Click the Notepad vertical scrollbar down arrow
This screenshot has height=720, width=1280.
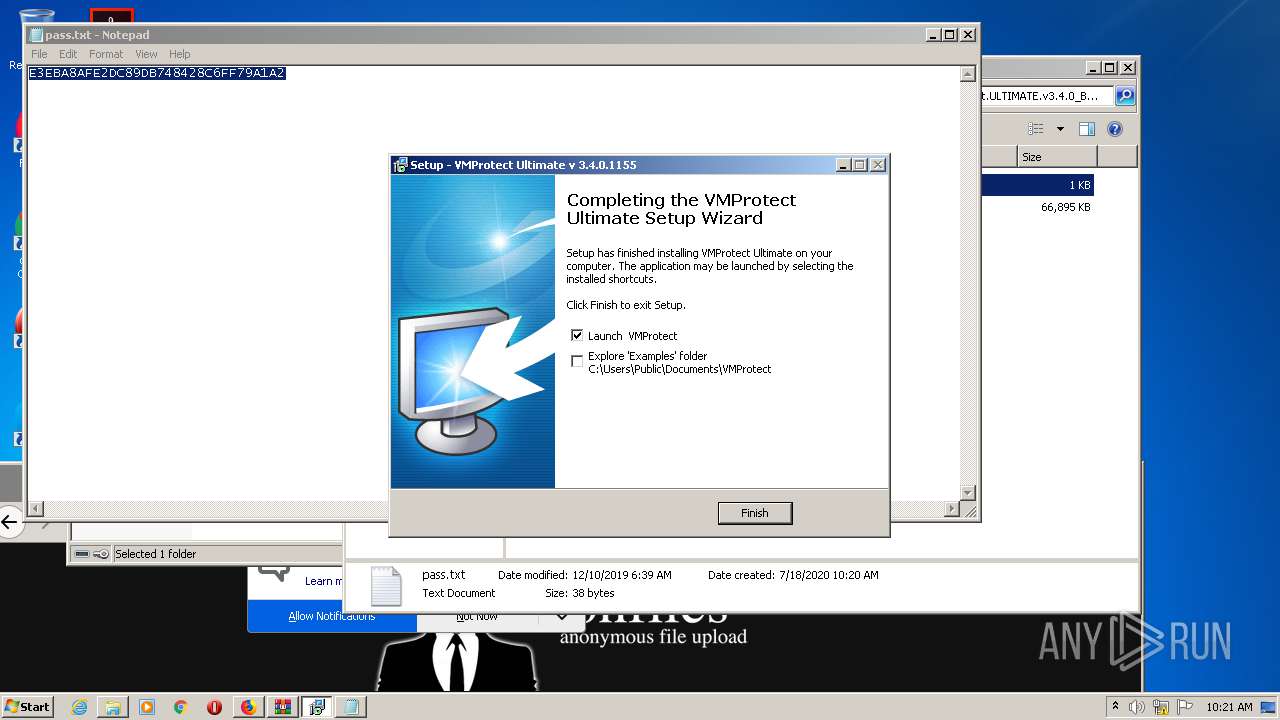point(967,493)
